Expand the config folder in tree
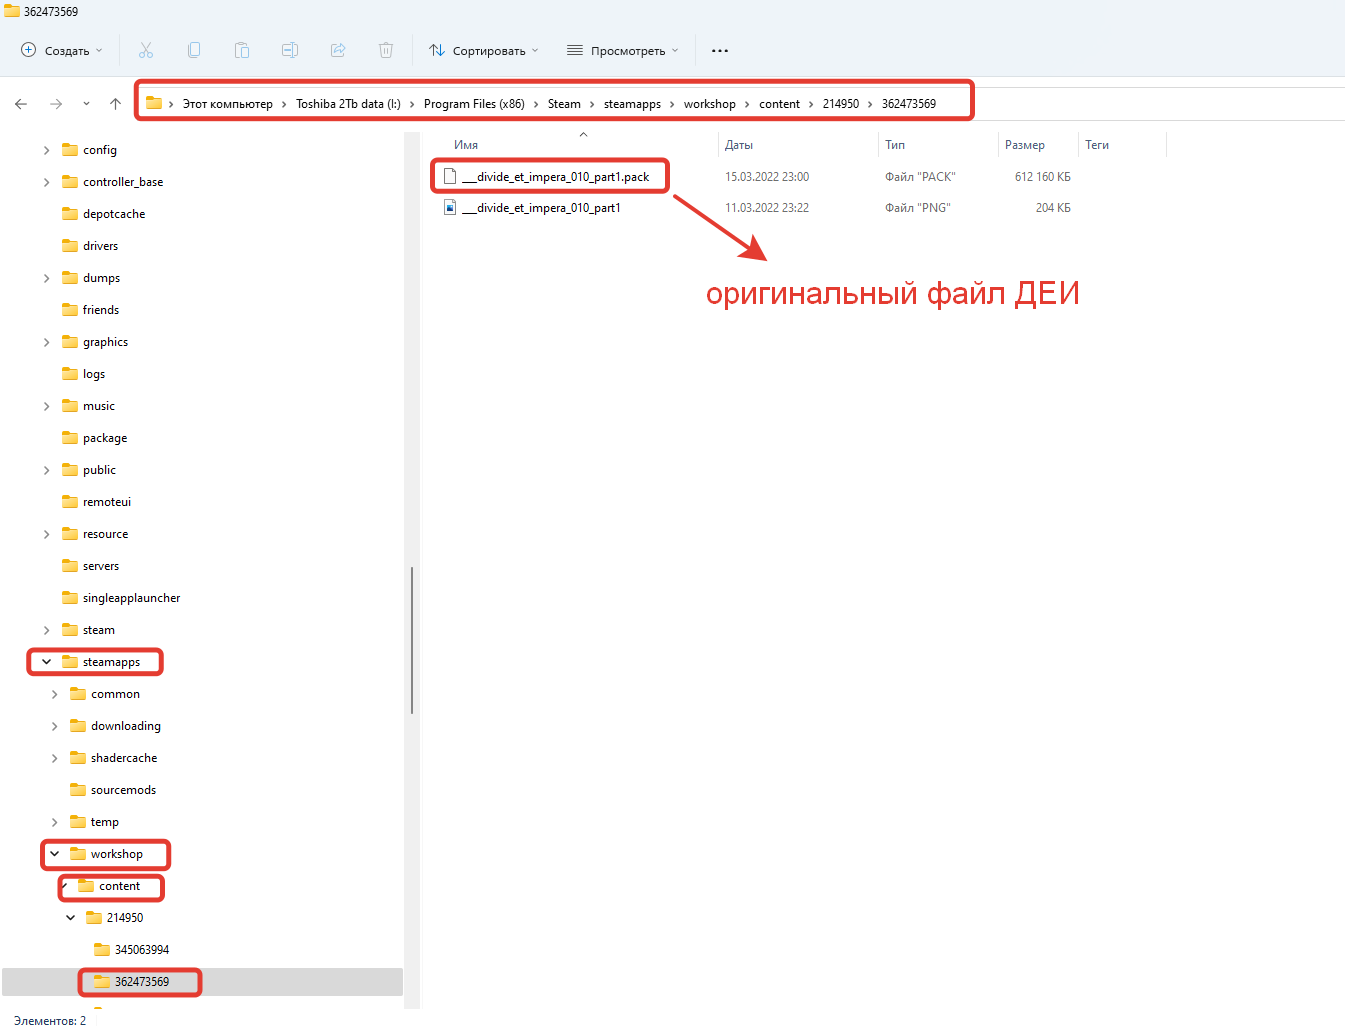The height and width of the screenshot is (1032, 1345). pos(46,150)
